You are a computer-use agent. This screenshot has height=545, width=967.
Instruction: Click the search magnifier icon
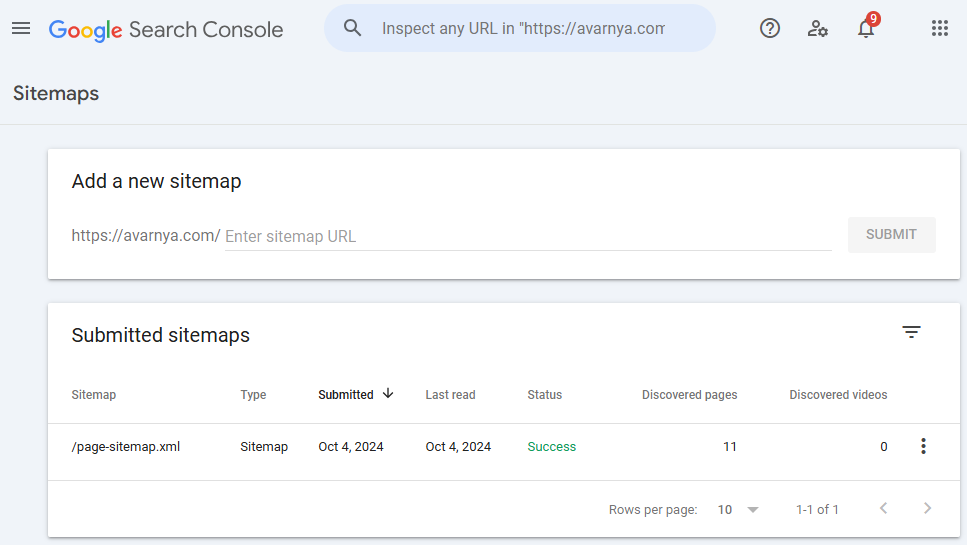[352, 28]
